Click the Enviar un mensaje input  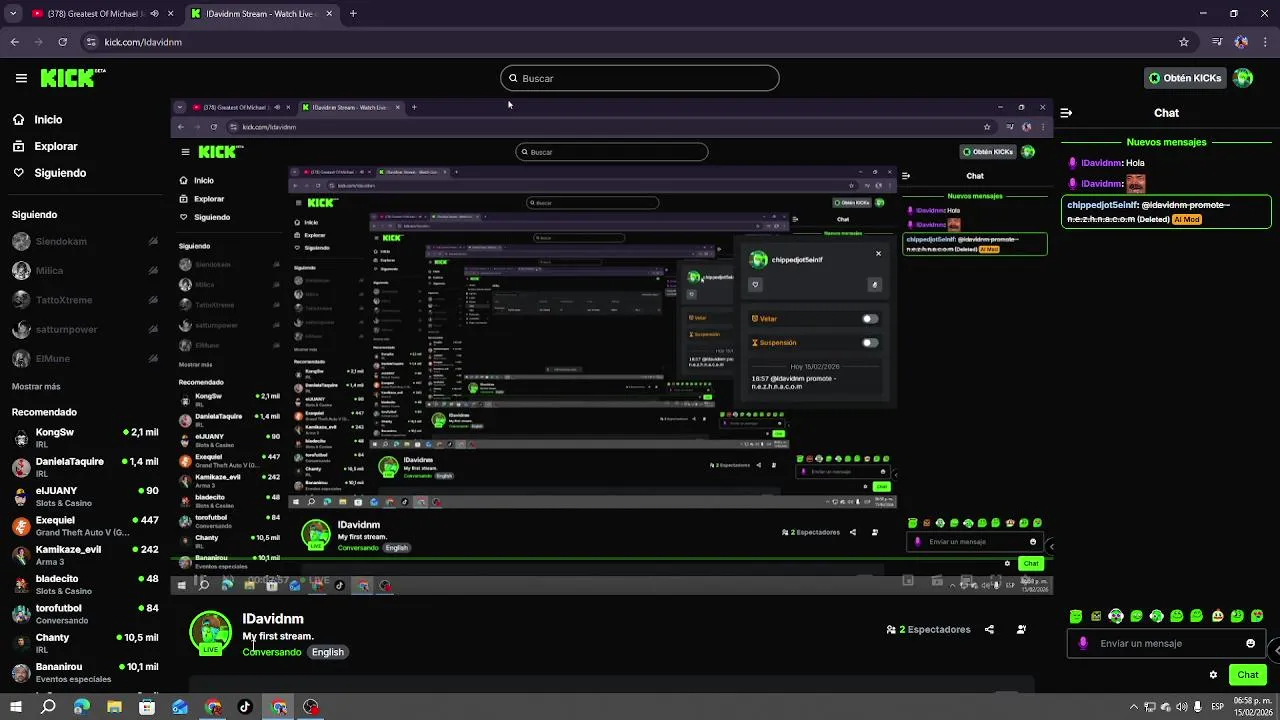[1165, 643]
